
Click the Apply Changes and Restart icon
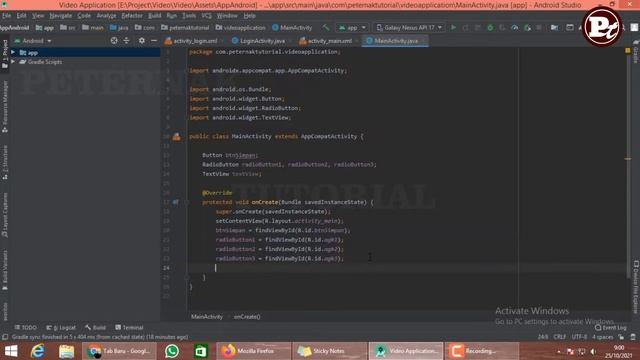click(x=465, y=27)
